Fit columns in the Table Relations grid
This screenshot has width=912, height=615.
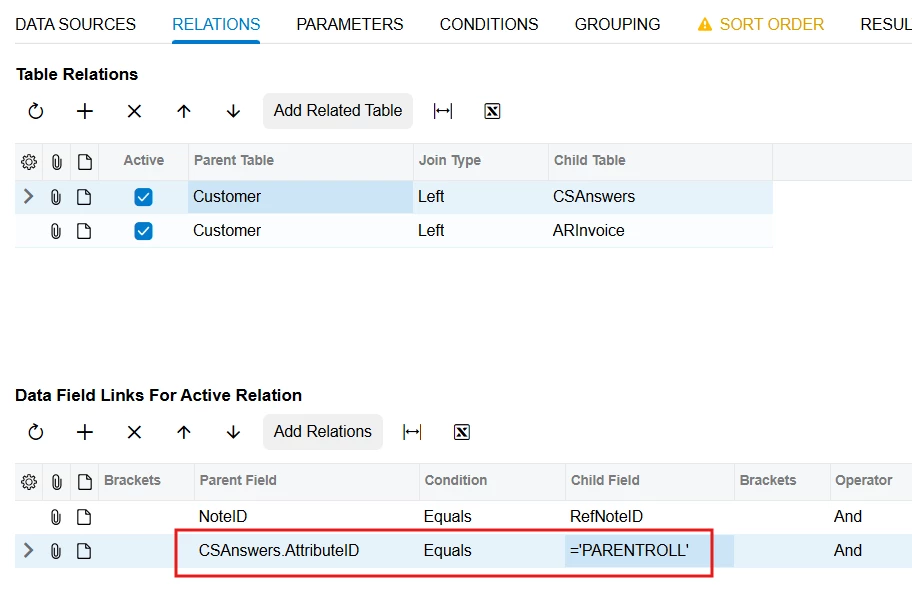pyautogui.click(x=443, y=111)
